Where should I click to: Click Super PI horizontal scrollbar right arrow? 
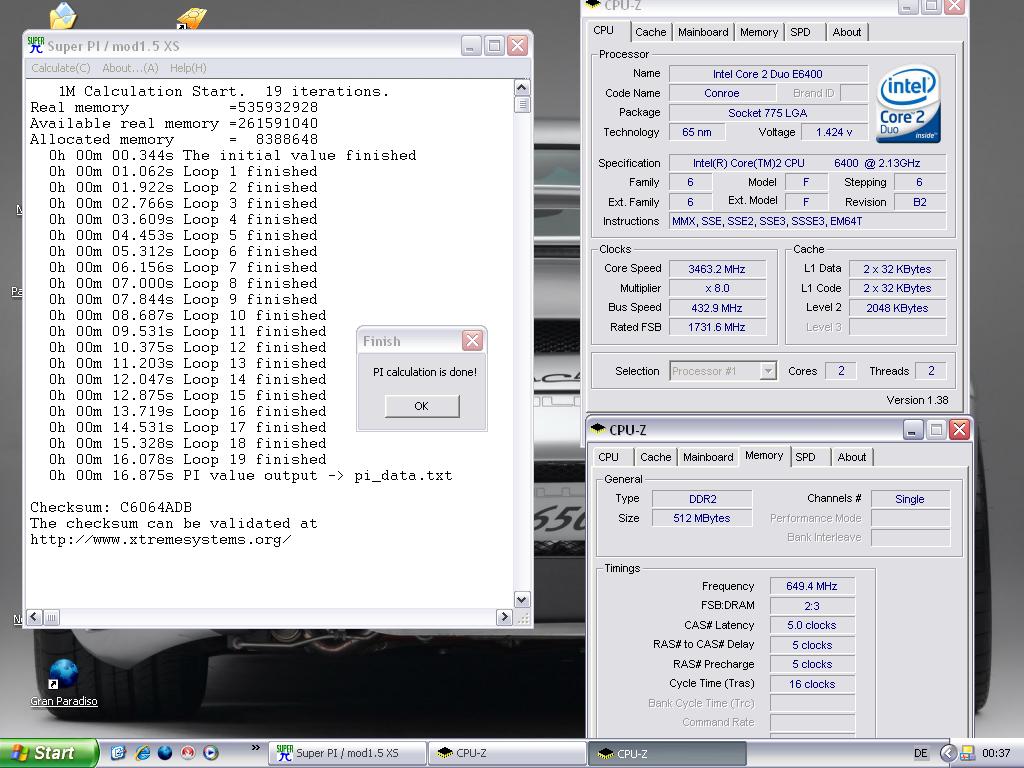pos(504,616)
